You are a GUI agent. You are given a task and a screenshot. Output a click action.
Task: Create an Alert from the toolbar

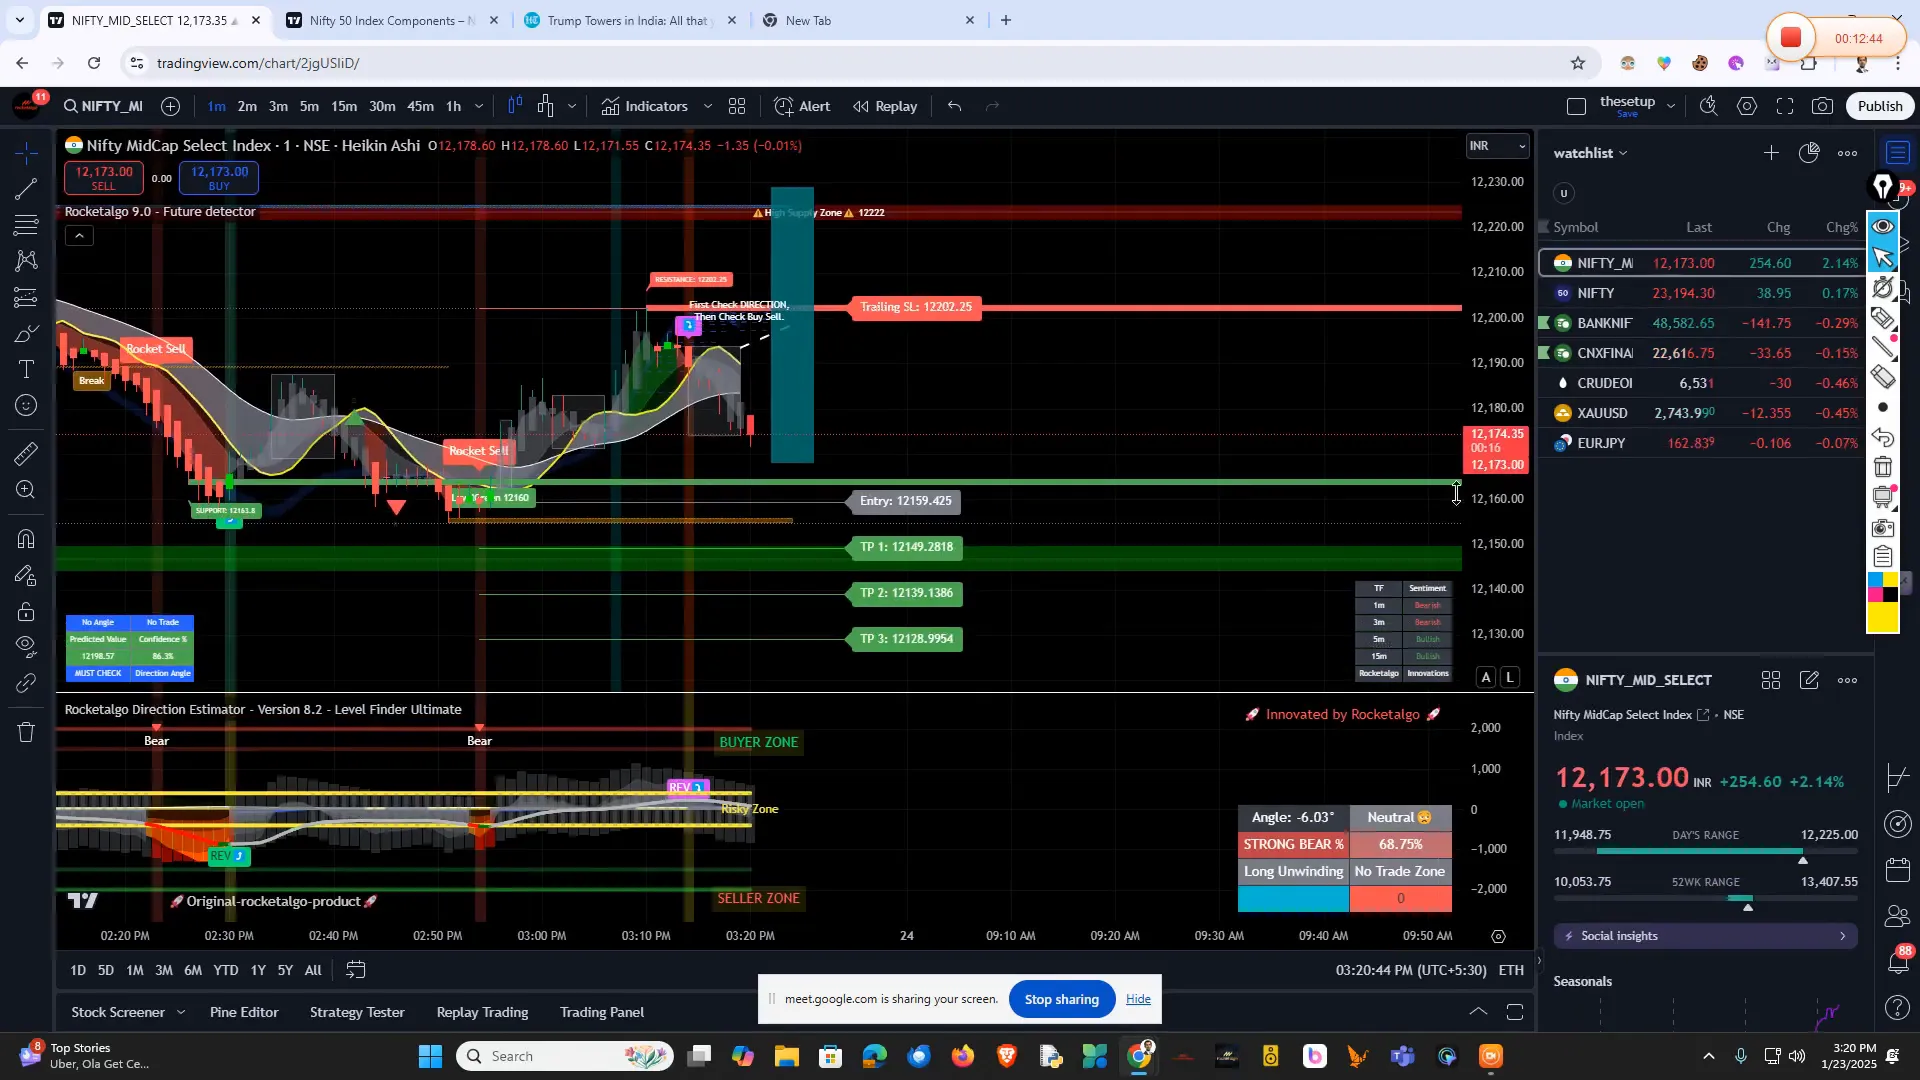tap(802, 106)
